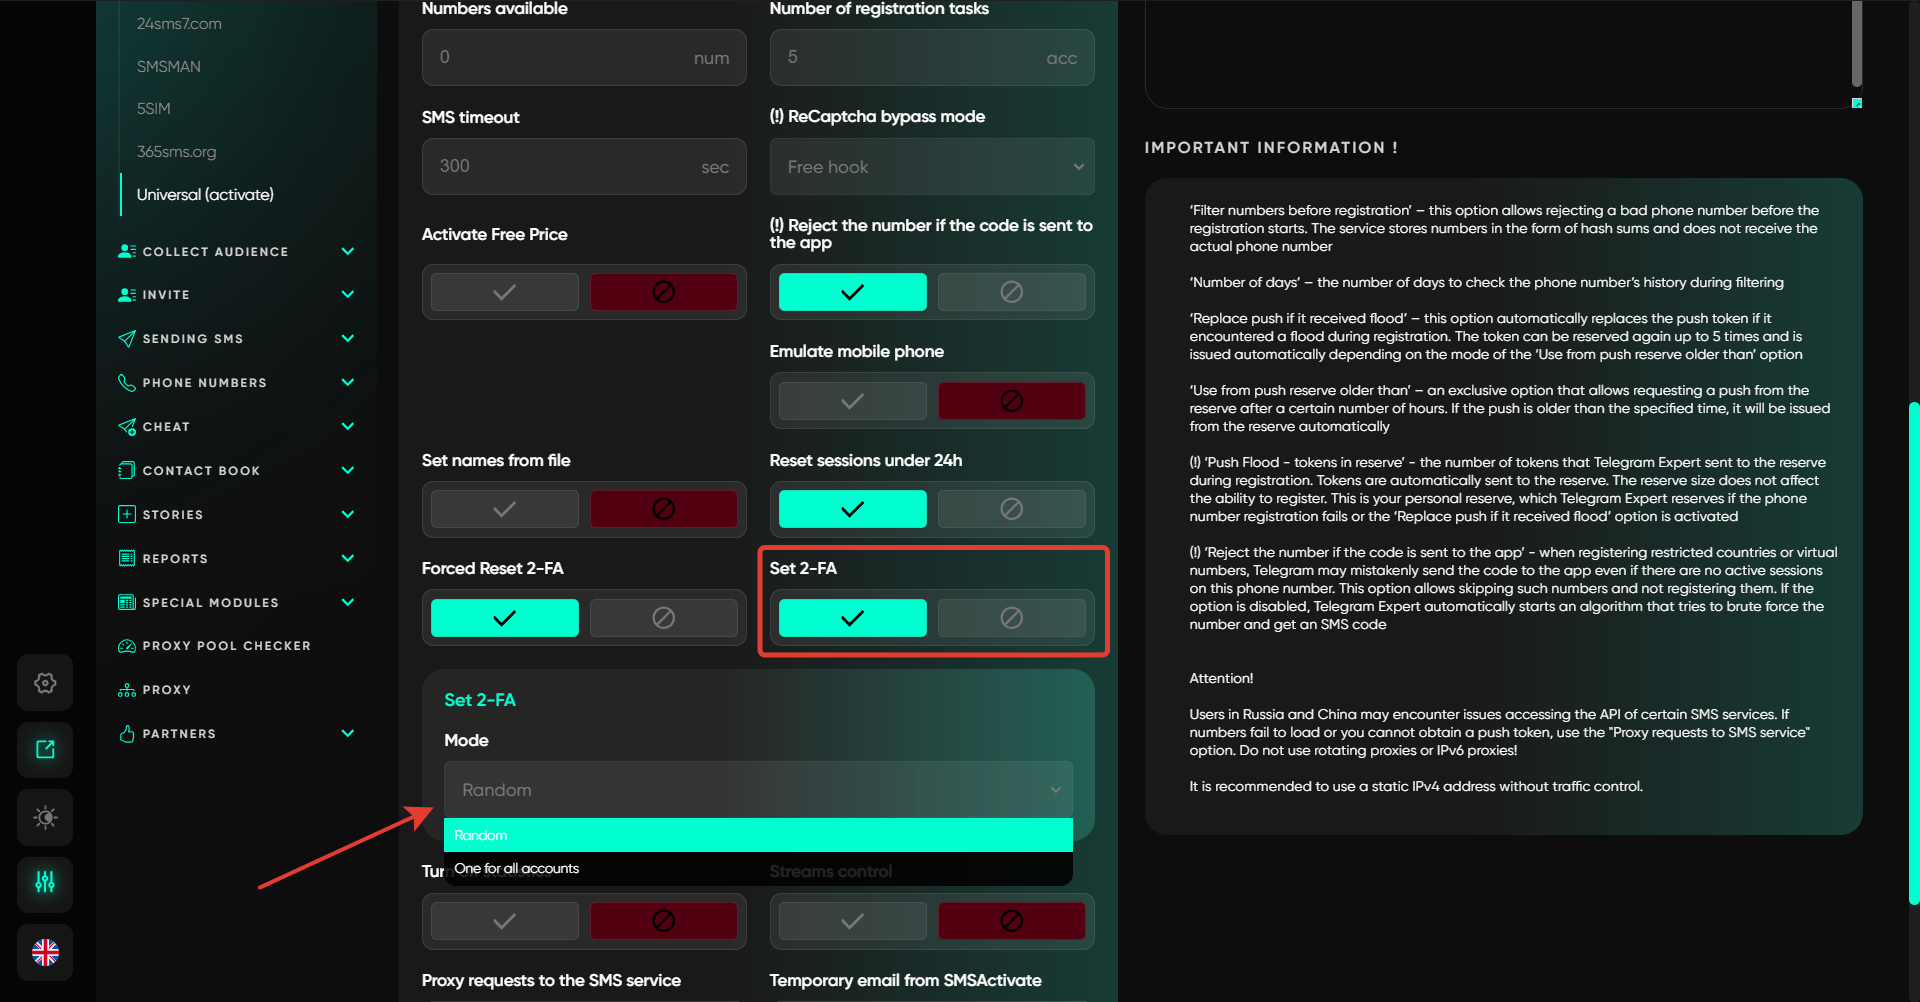Open Proxy Pool Checker from sidebar

(226, 646)
